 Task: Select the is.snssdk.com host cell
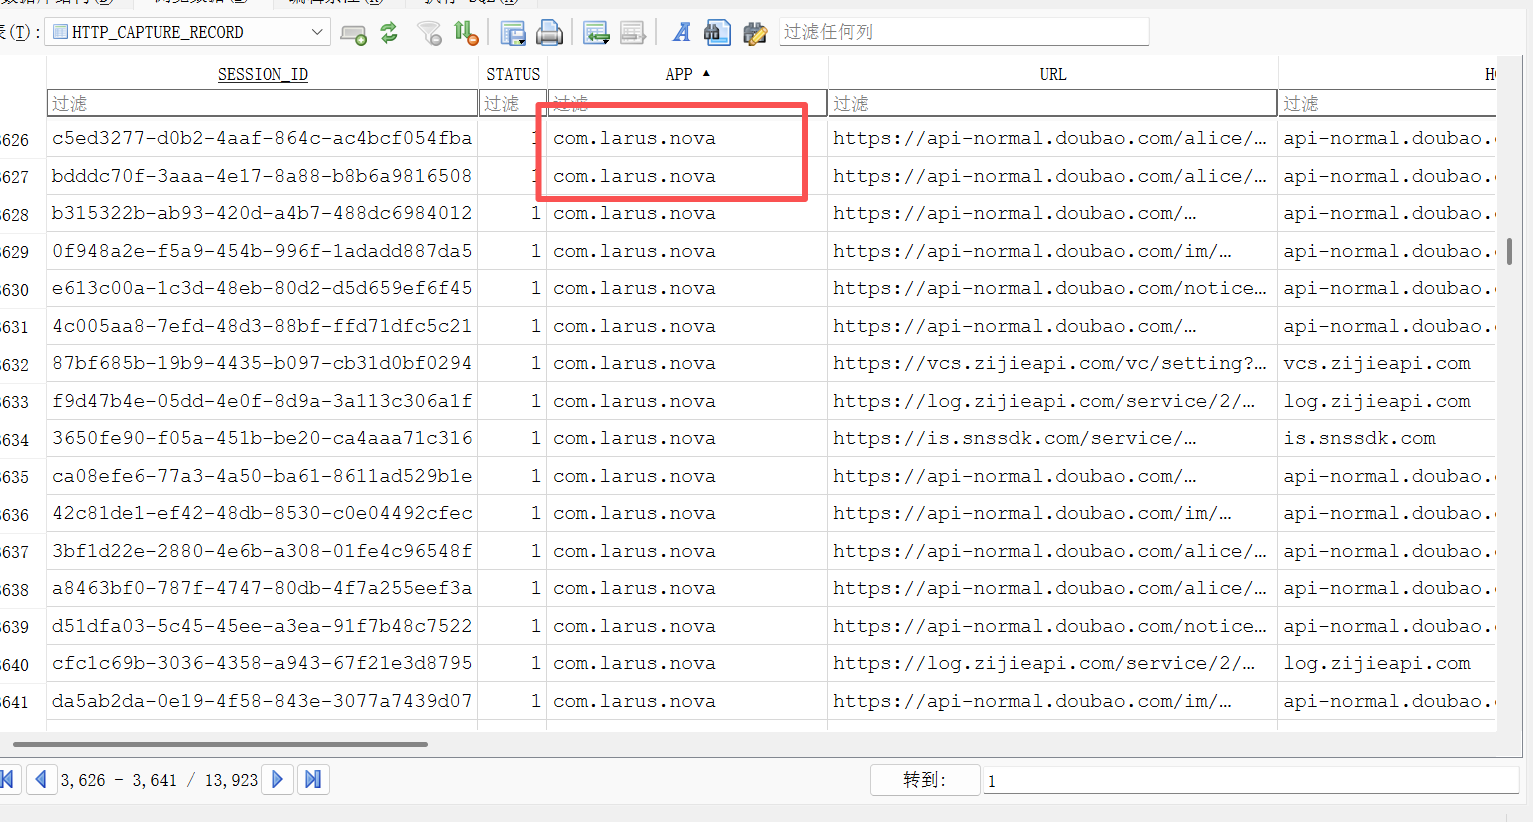(x=1387, y=438)
